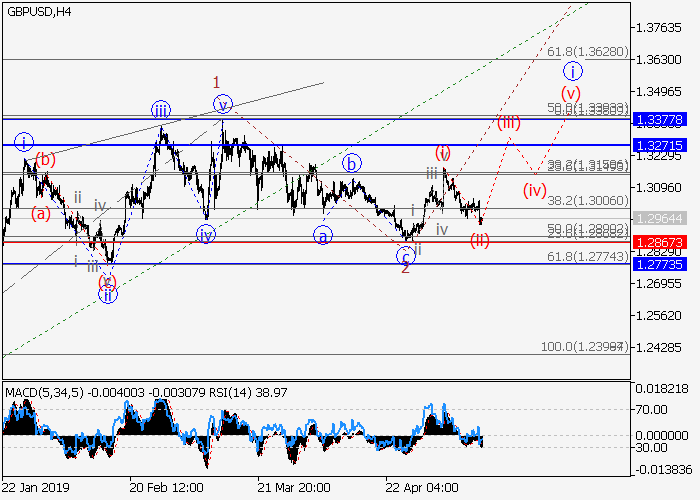Click the GBPUSD,H4 chart title
The image size is (700, 500).
click(x=39, y=10)
